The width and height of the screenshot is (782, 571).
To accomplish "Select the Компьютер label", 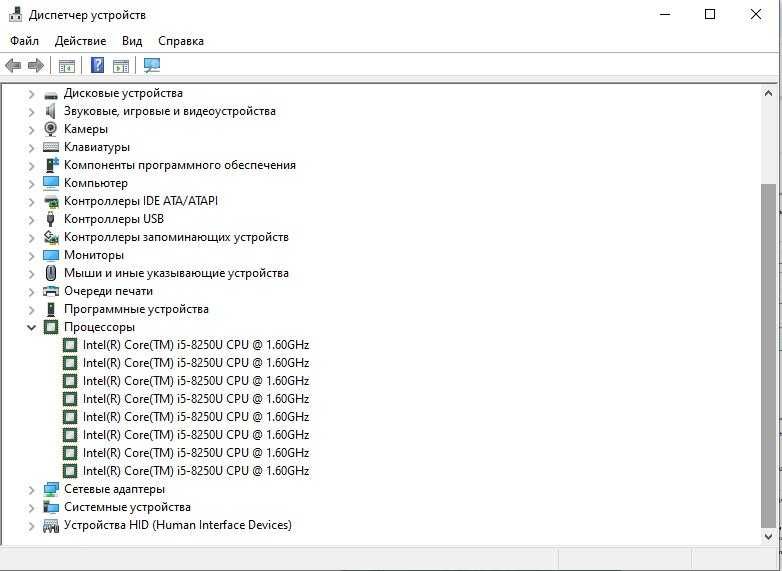I will click(x=96, y=183).
